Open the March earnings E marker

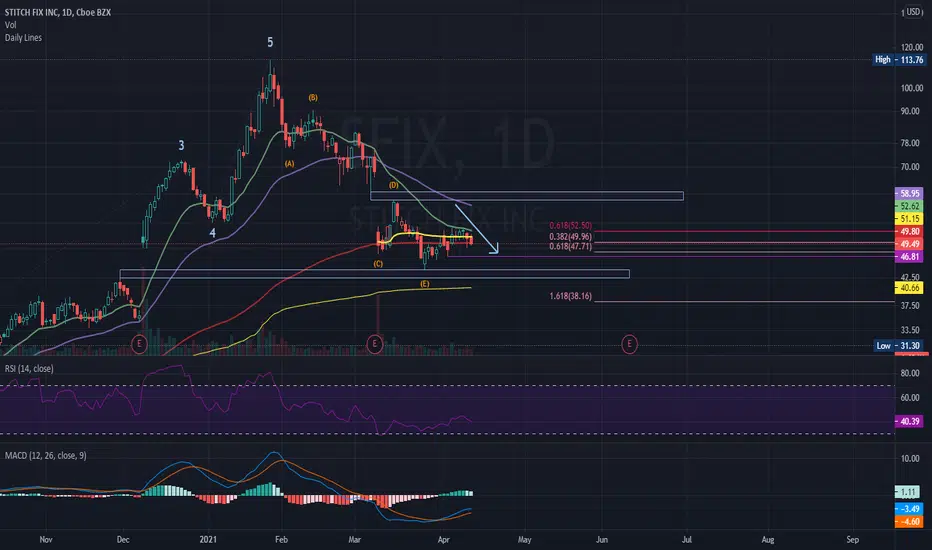click(374, 344)
